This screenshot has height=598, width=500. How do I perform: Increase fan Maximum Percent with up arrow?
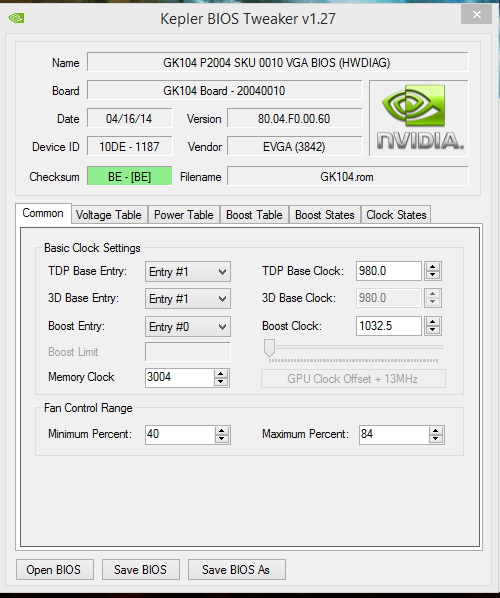436,431
